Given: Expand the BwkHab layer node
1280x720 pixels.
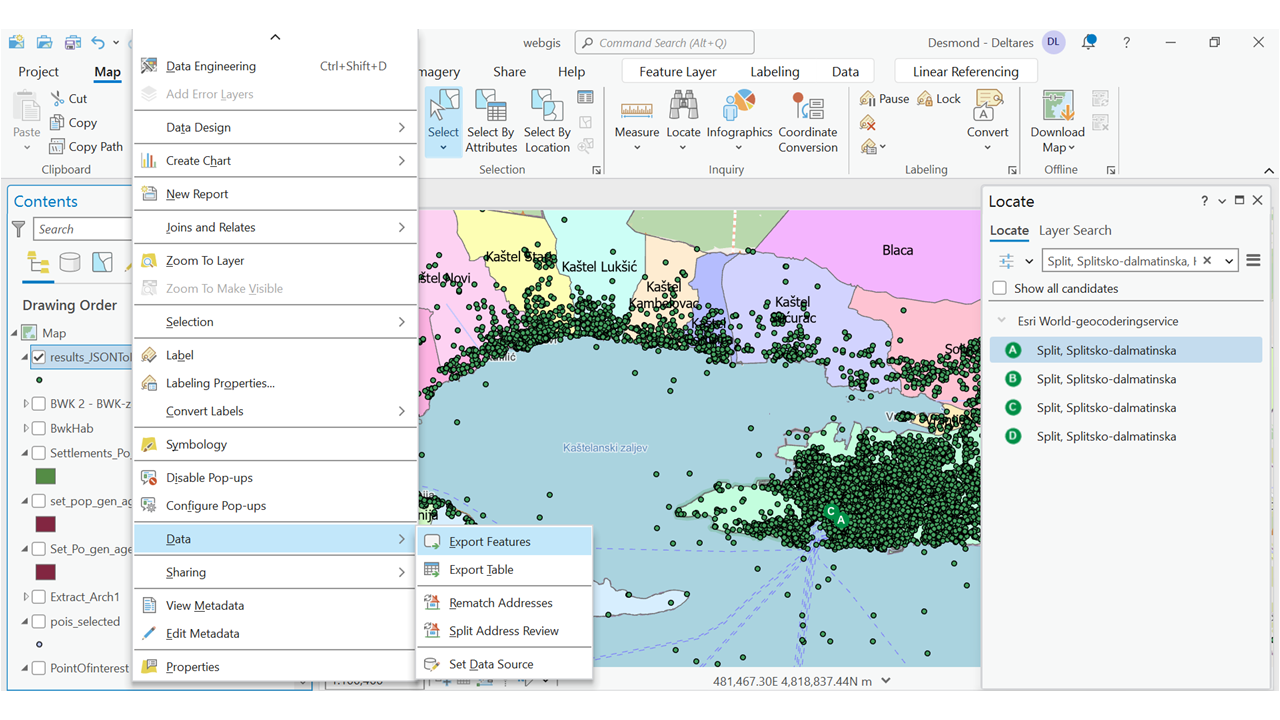Looking at the screenshot, I should click(25, 428).
